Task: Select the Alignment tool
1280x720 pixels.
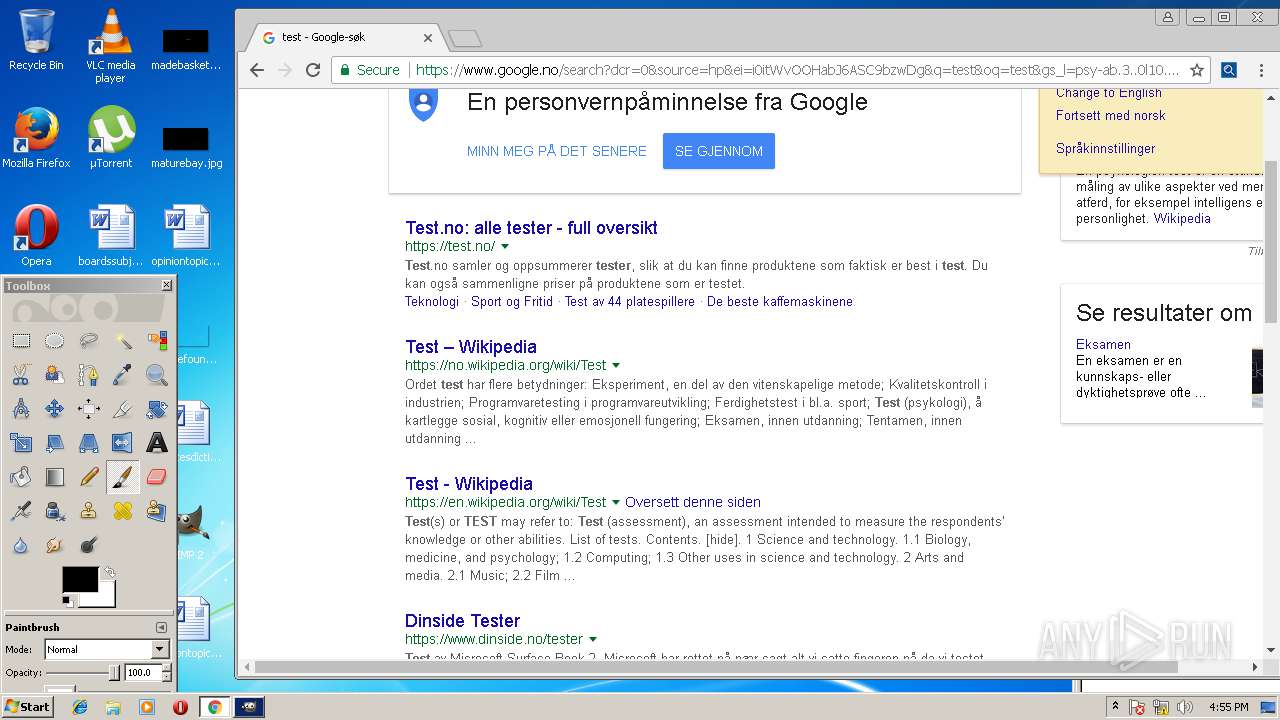Action: (x=89, y=409)
